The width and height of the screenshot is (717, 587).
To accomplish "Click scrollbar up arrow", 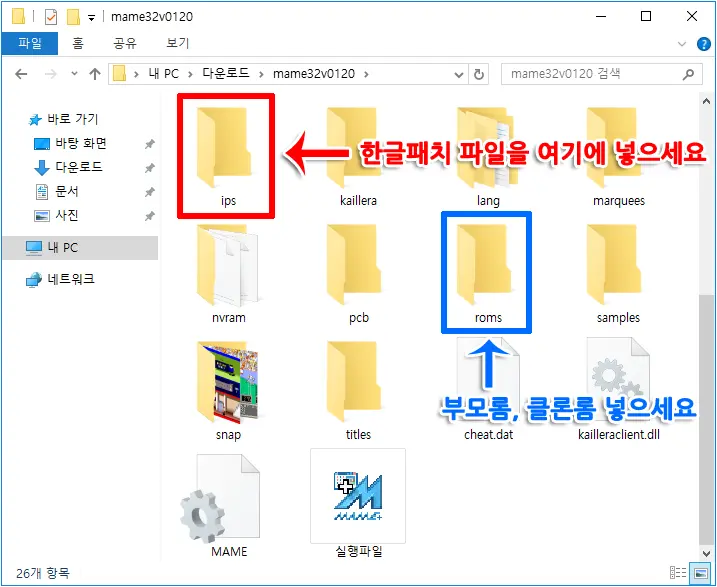I will click(x=706, y=101).
